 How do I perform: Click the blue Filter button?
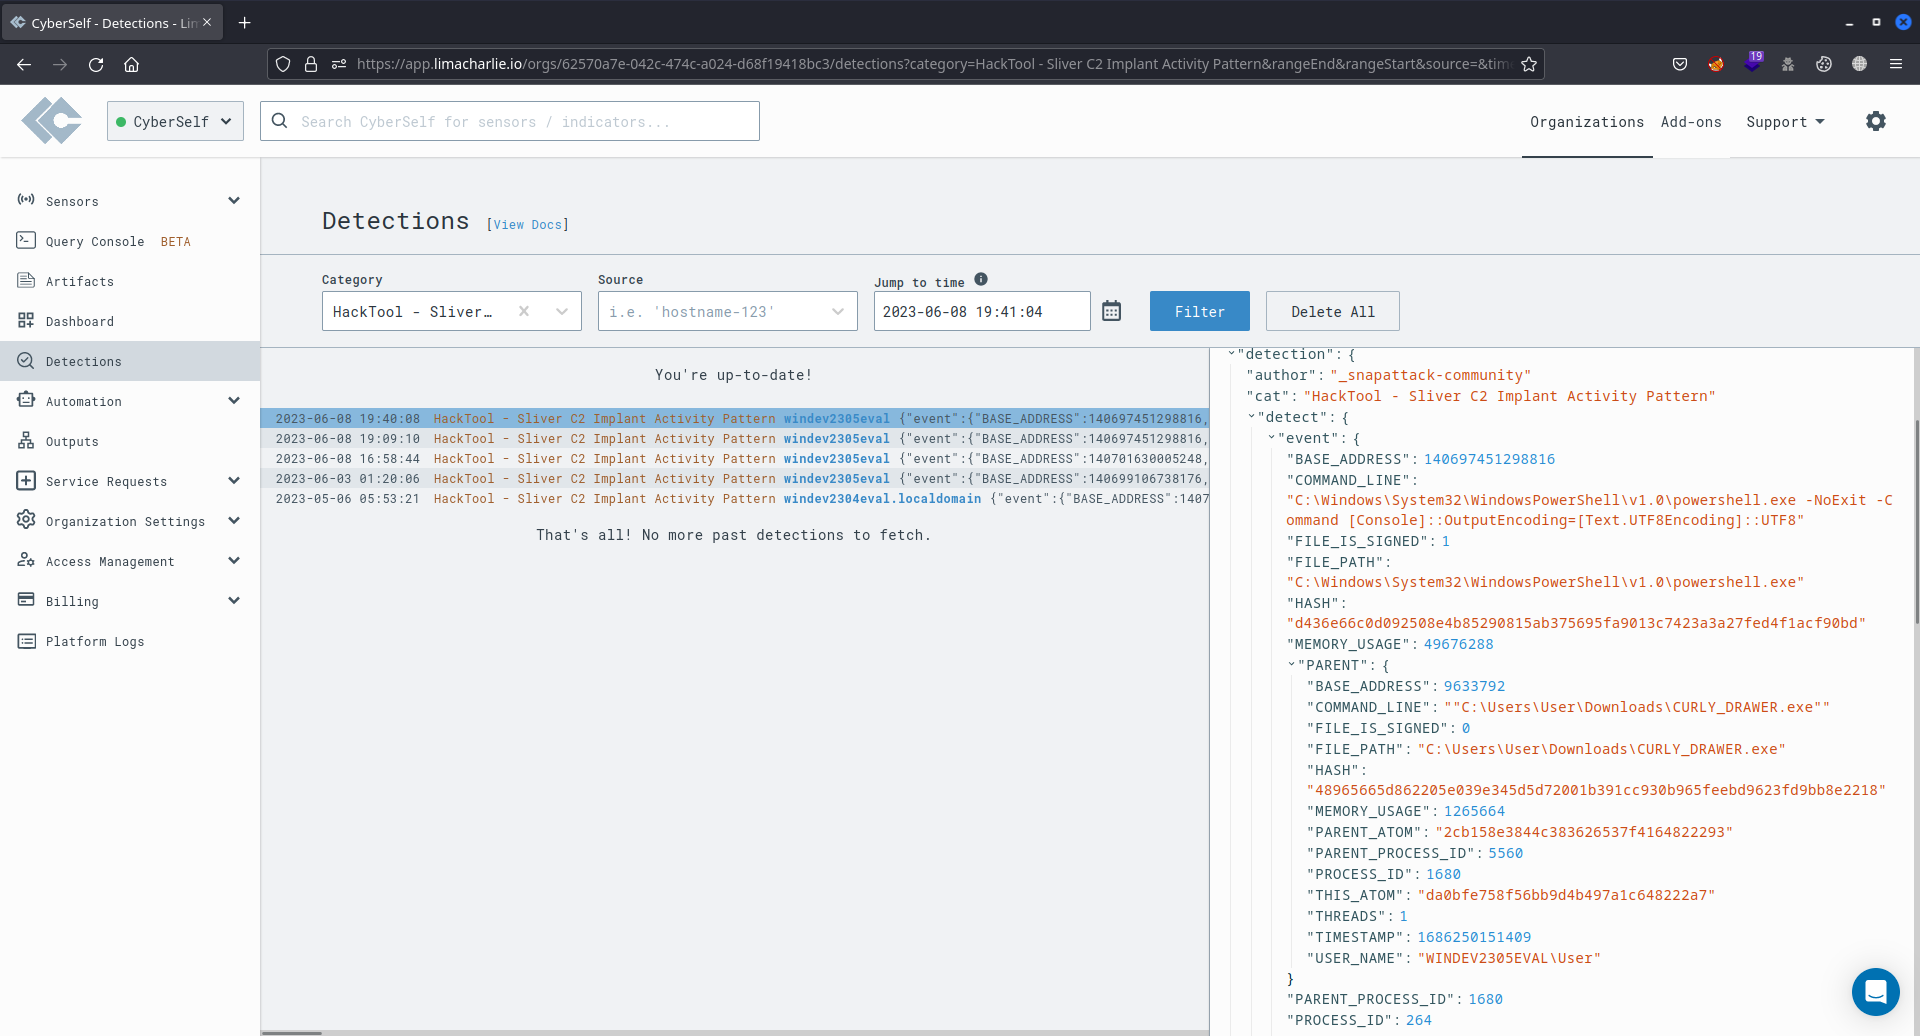1200,311
